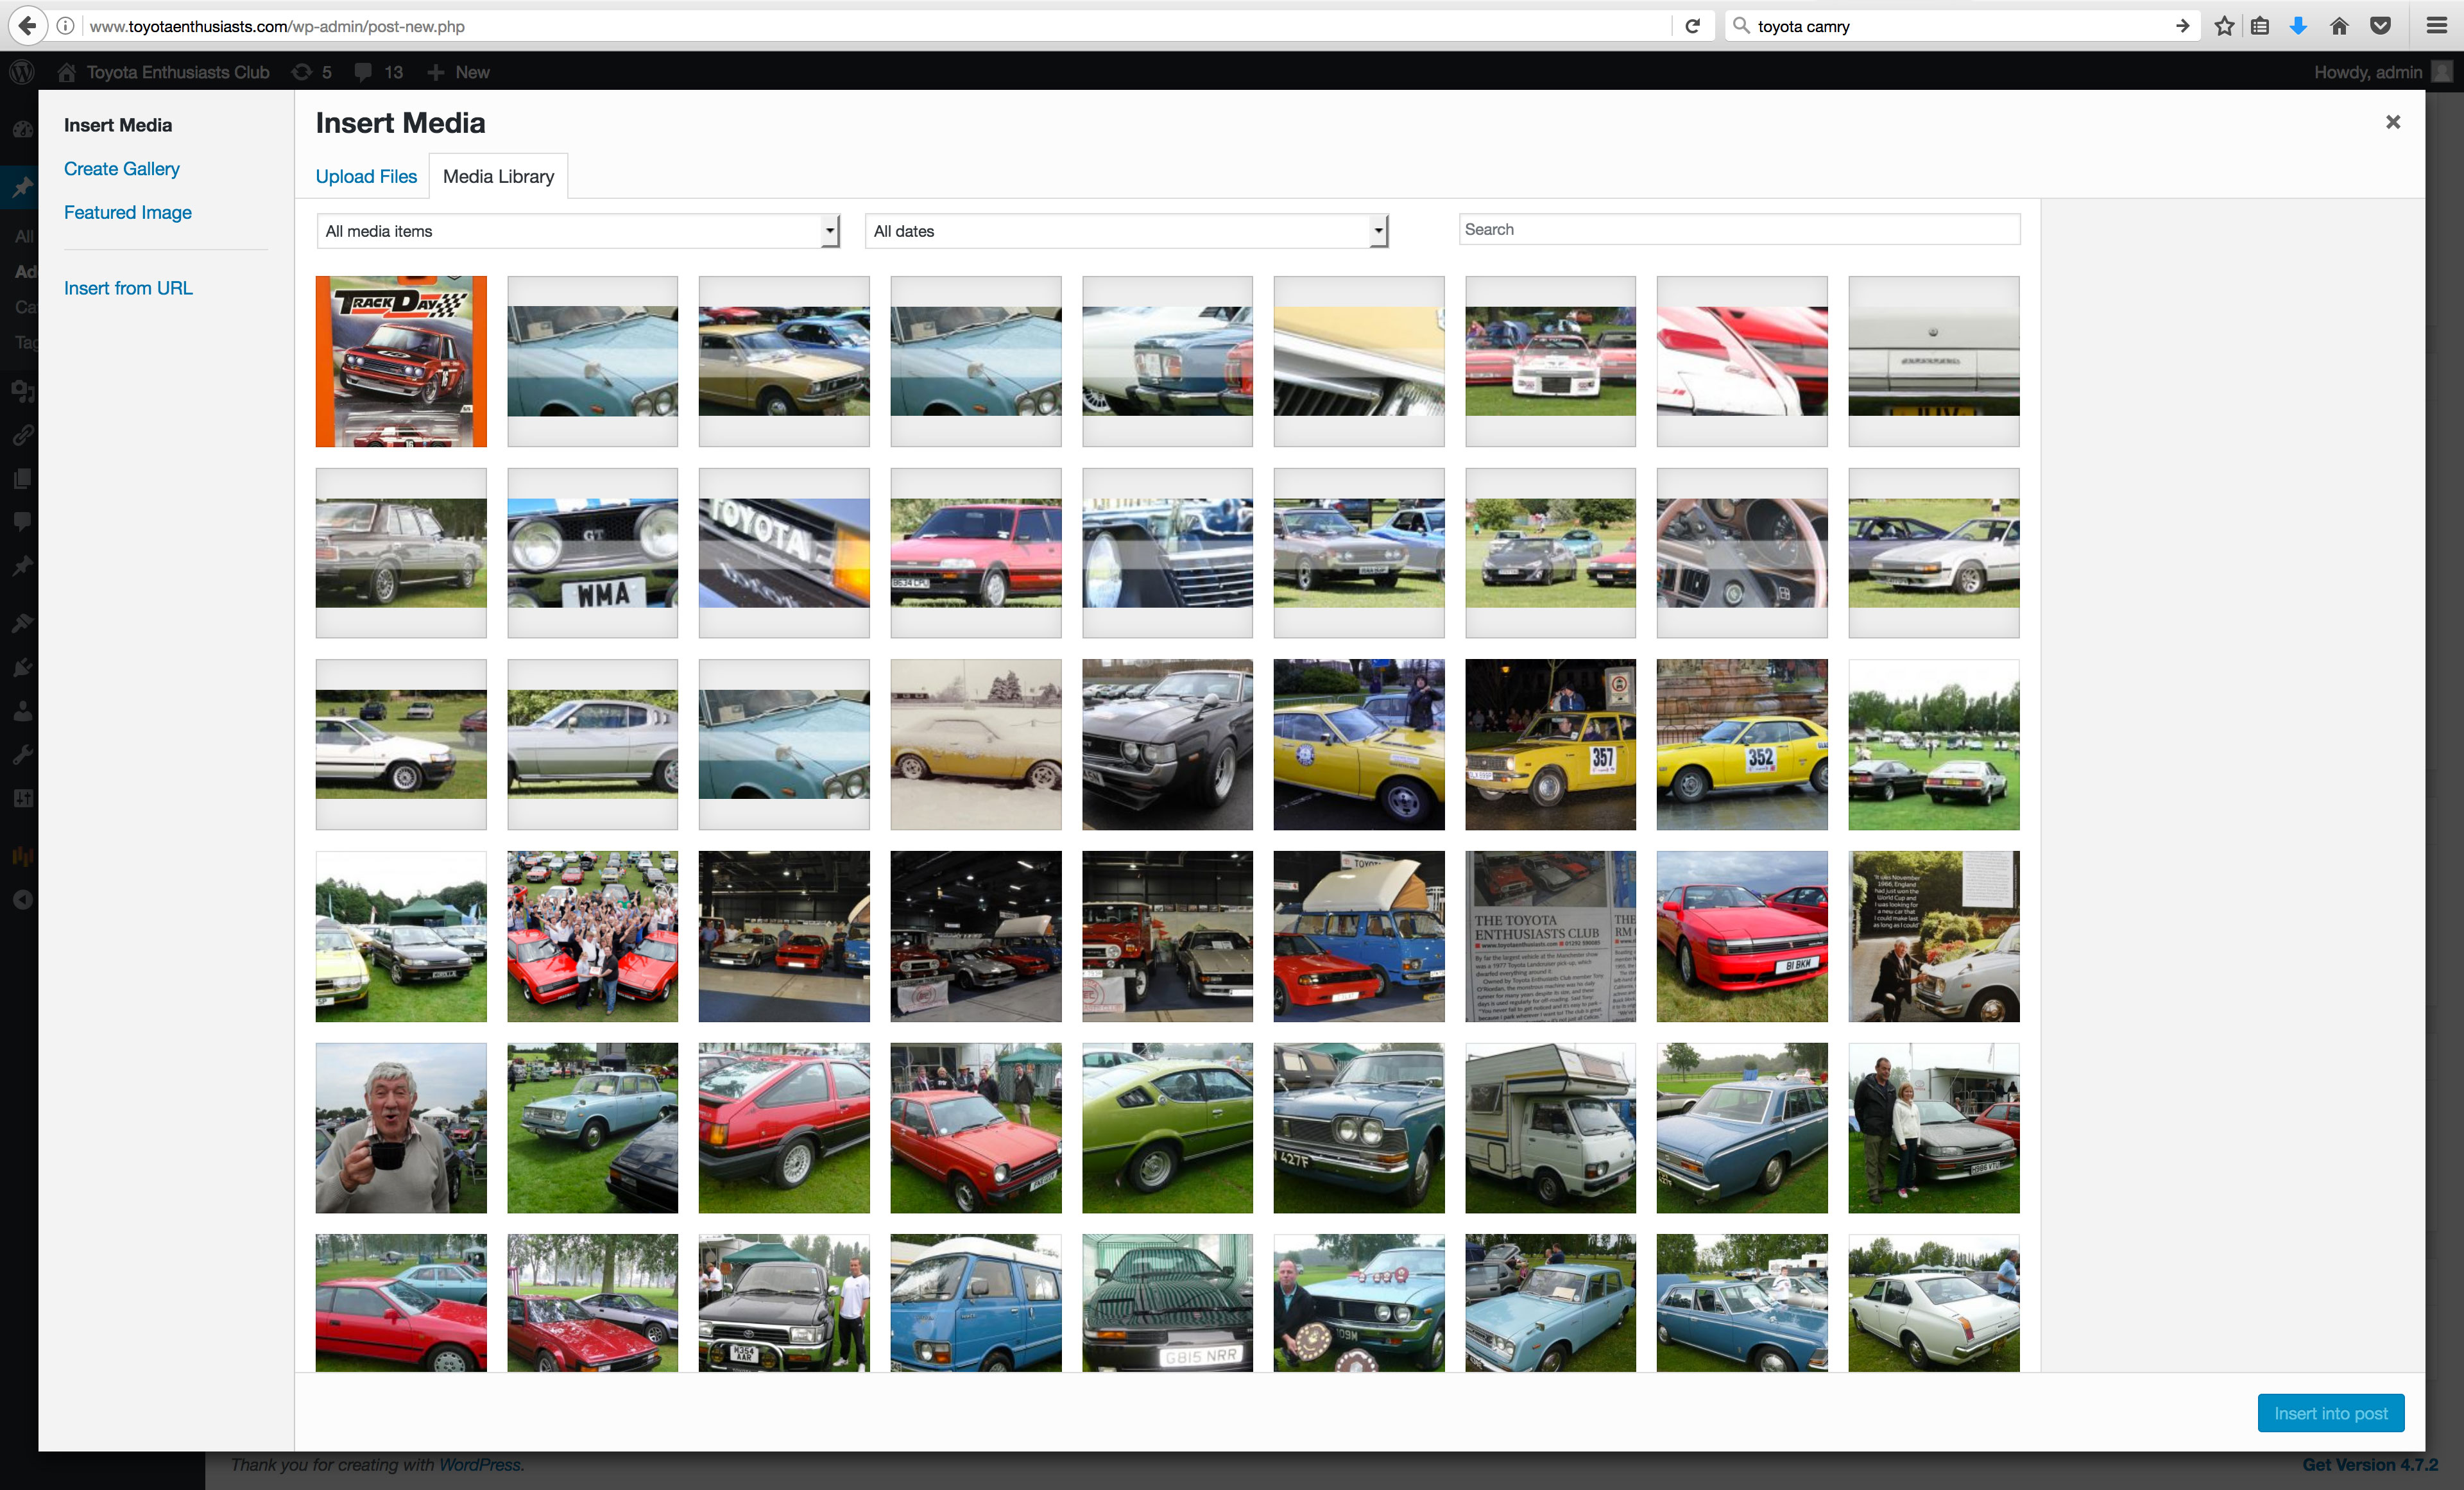This screenshot has width=2464, height=1490.
Task: Click the Featured Image link
Action: (x=128, y=212)
